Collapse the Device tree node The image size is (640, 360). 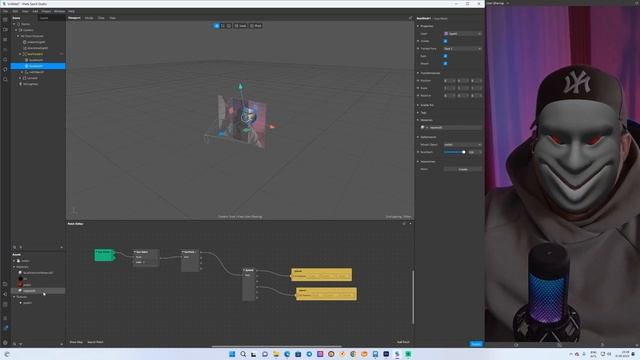click(14, 24)
